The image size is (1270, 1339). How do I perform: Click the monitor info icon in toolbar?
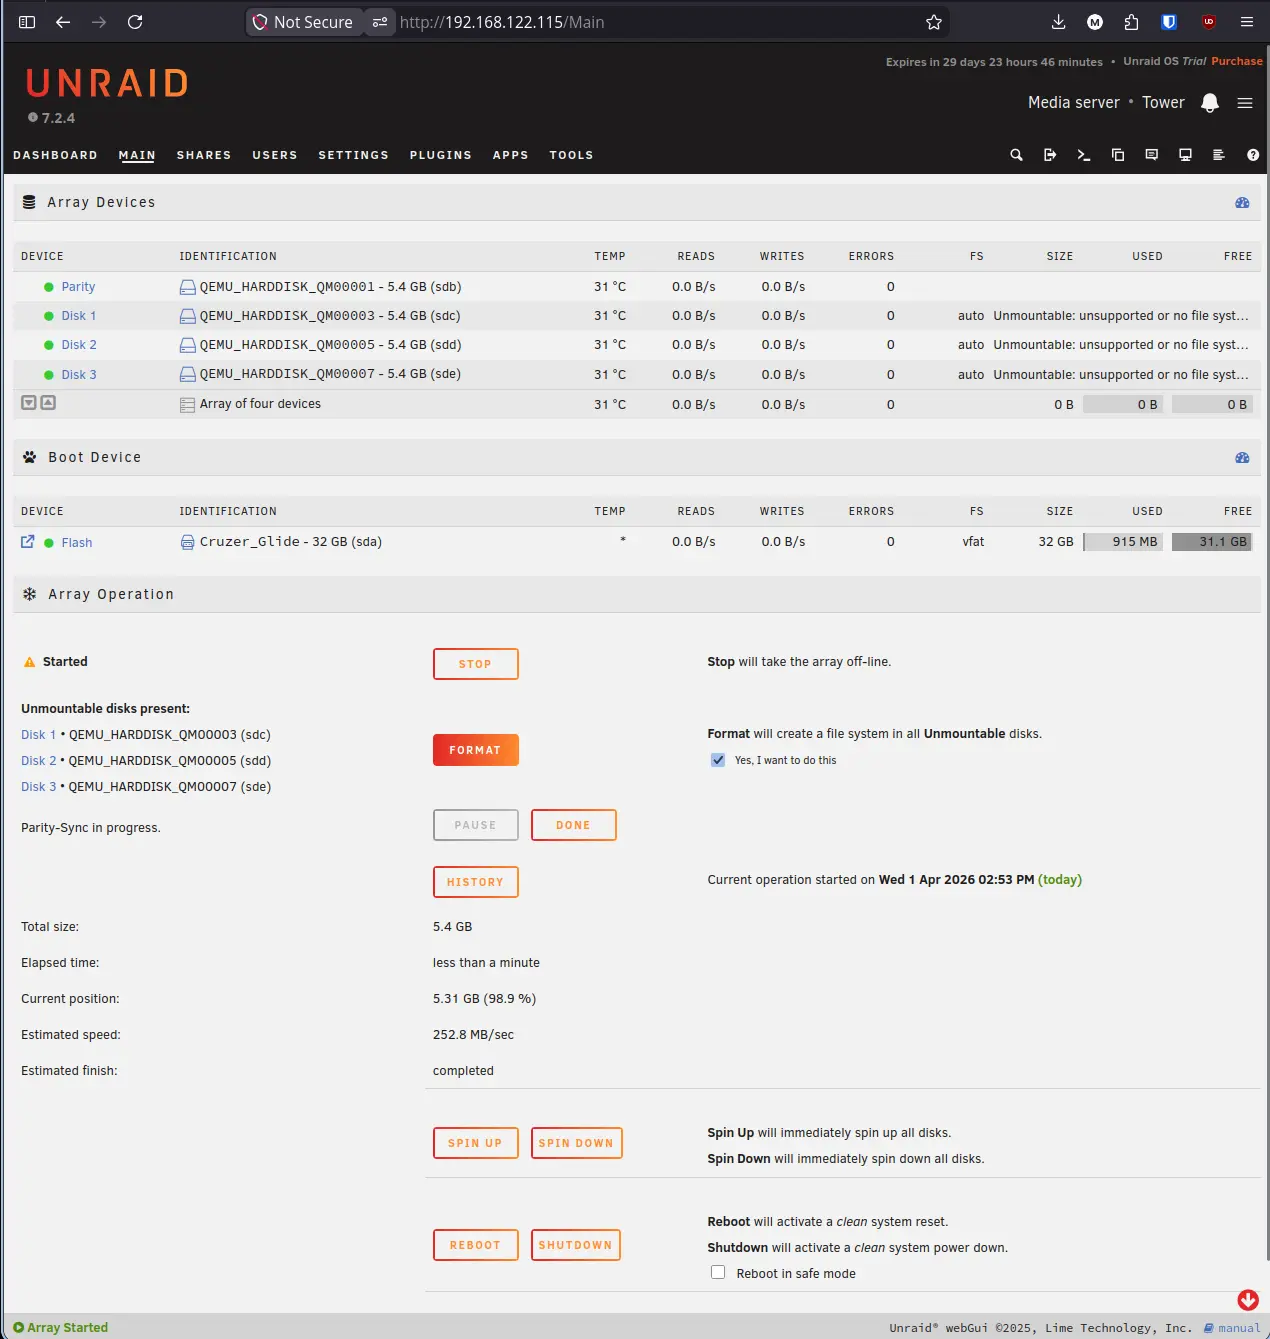(x=1185, y=155)
